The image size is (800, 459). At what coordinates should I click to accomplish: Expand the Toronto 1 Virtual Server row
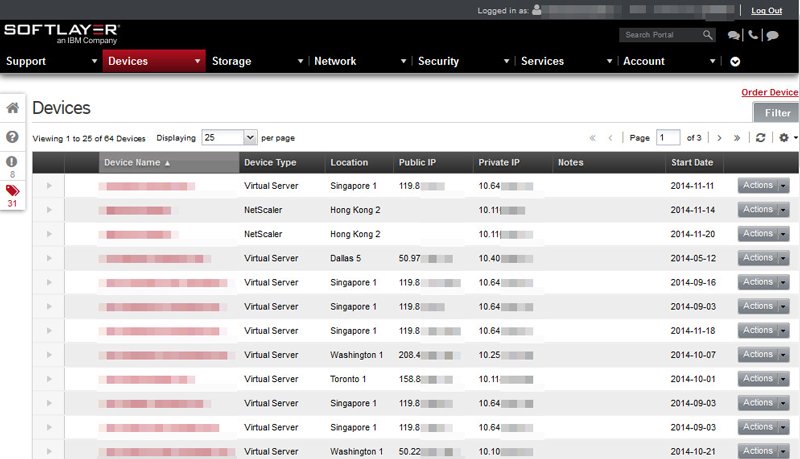coord(49,379)
